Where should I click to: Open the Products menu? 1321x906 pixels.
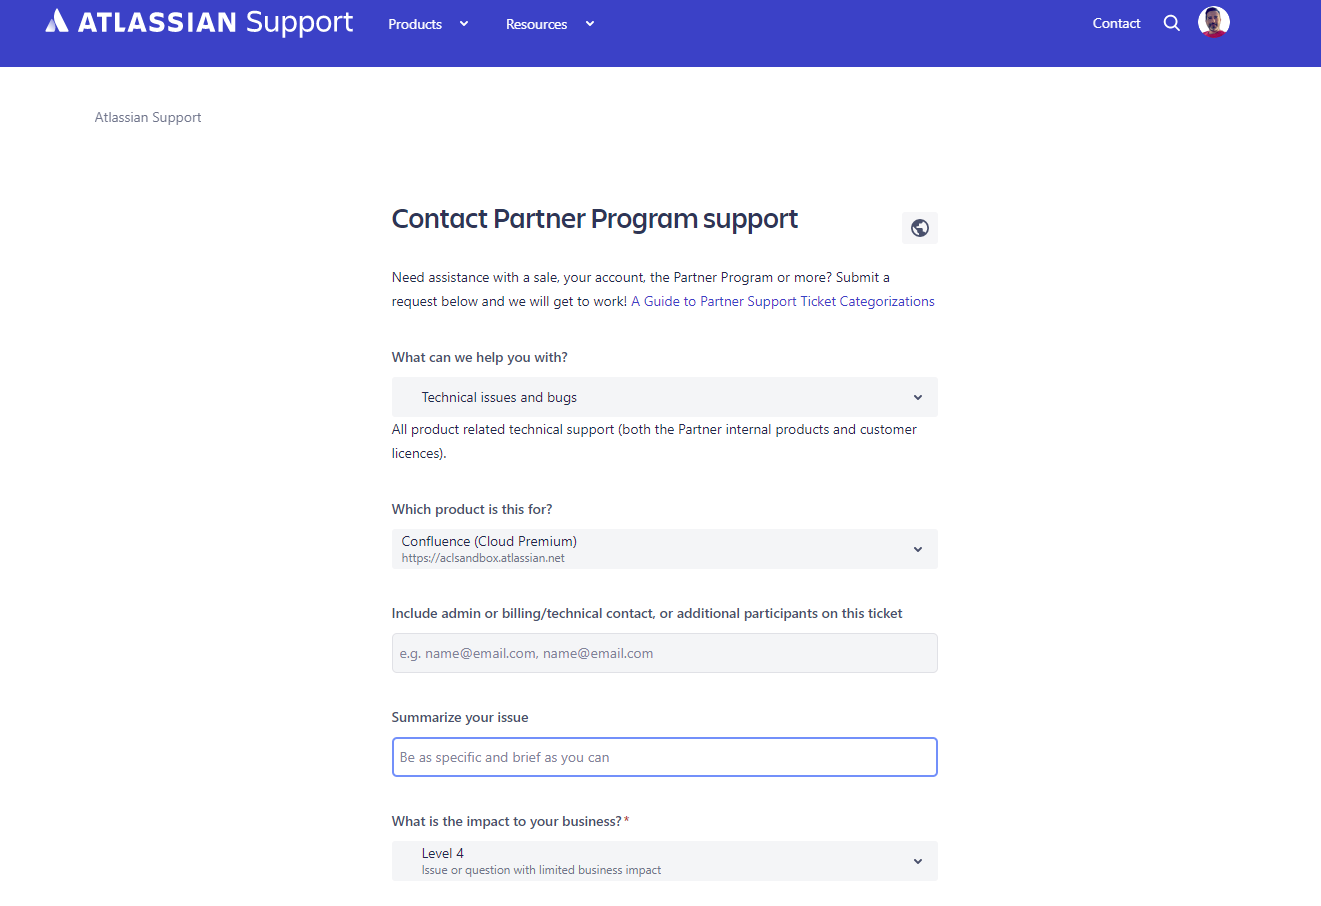click(x=415, y=24)
